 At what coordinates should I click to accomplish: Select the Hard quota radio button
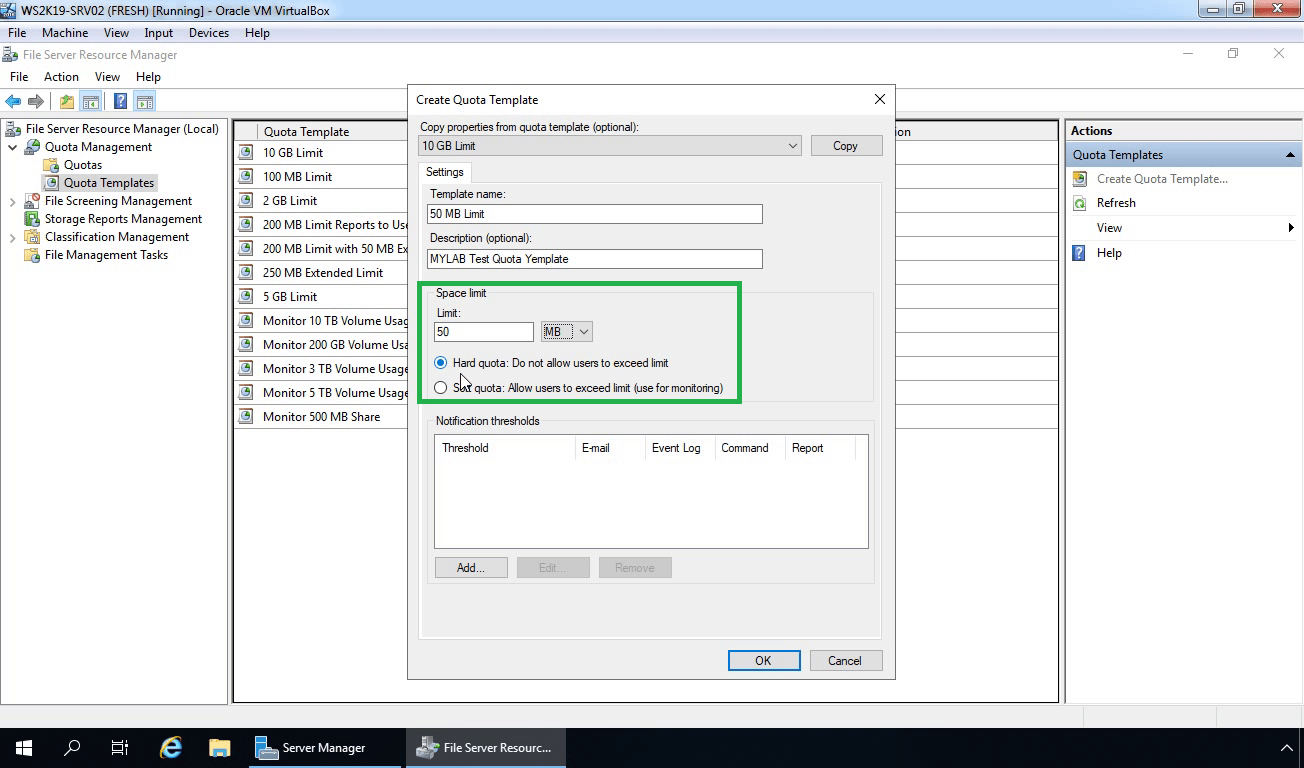(x=441, y=363)
